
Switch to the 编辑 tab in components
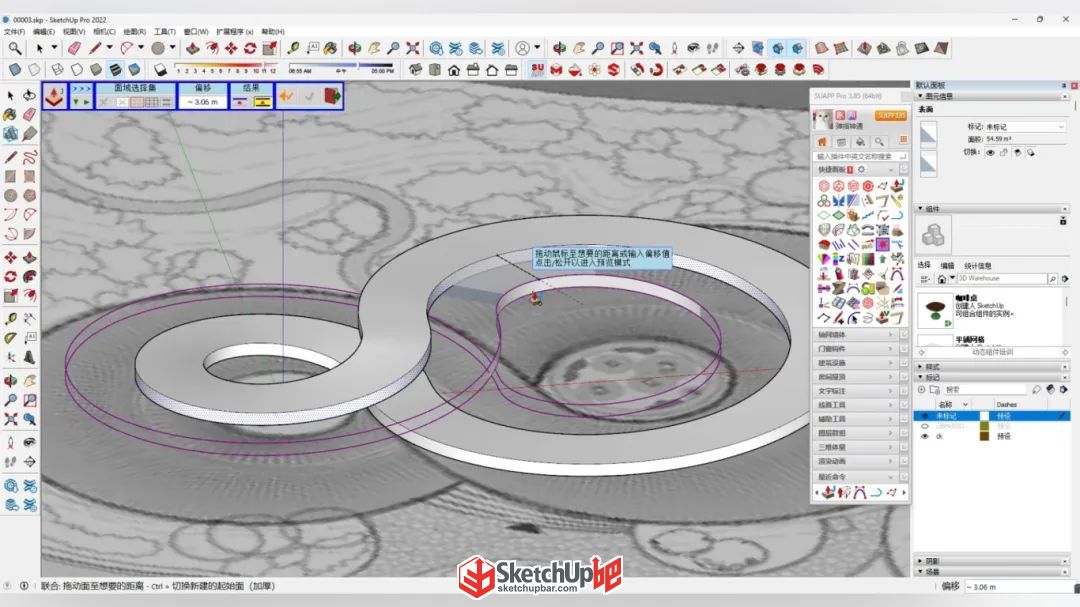click(948, 265)
